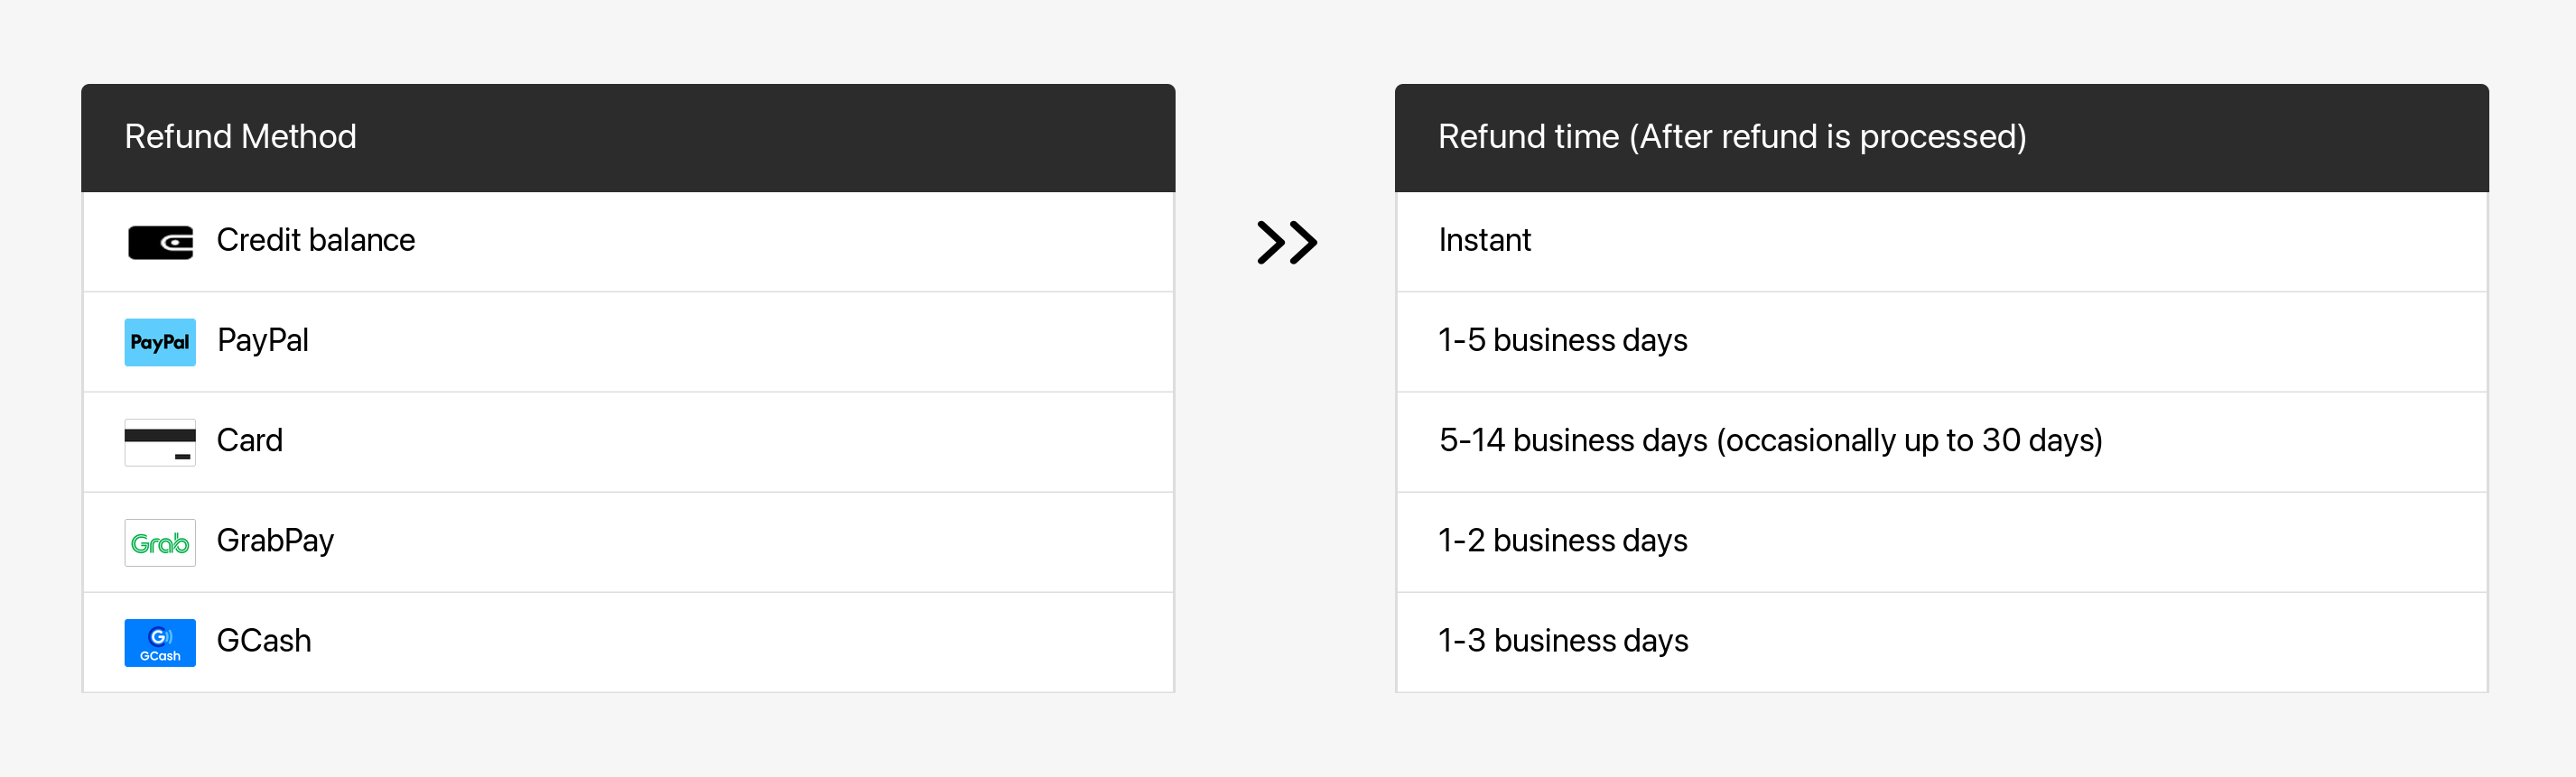
Task: Select the "1-5 business days" text
Action: [1562, 341]
